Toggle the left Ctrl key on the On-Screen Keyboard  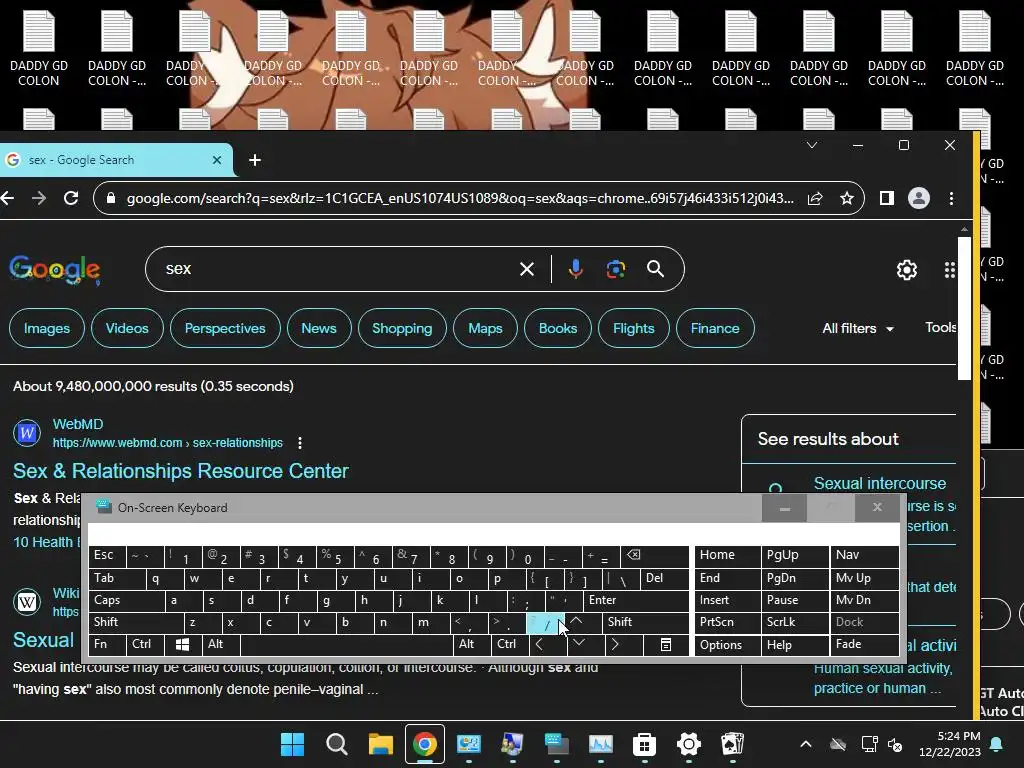(x=144, y=645)
